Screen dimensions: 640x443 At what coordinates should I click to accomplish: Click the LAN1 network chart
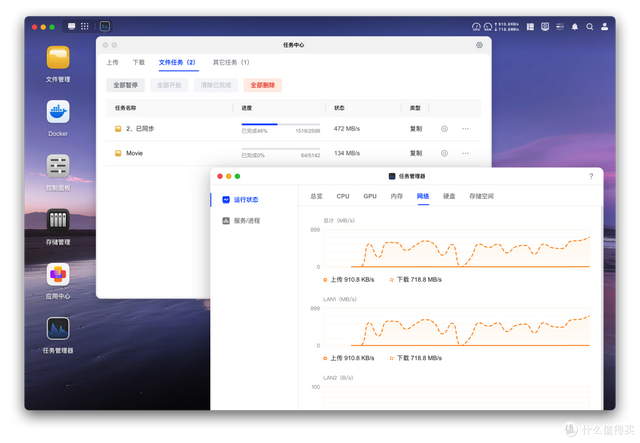point(456,327)
